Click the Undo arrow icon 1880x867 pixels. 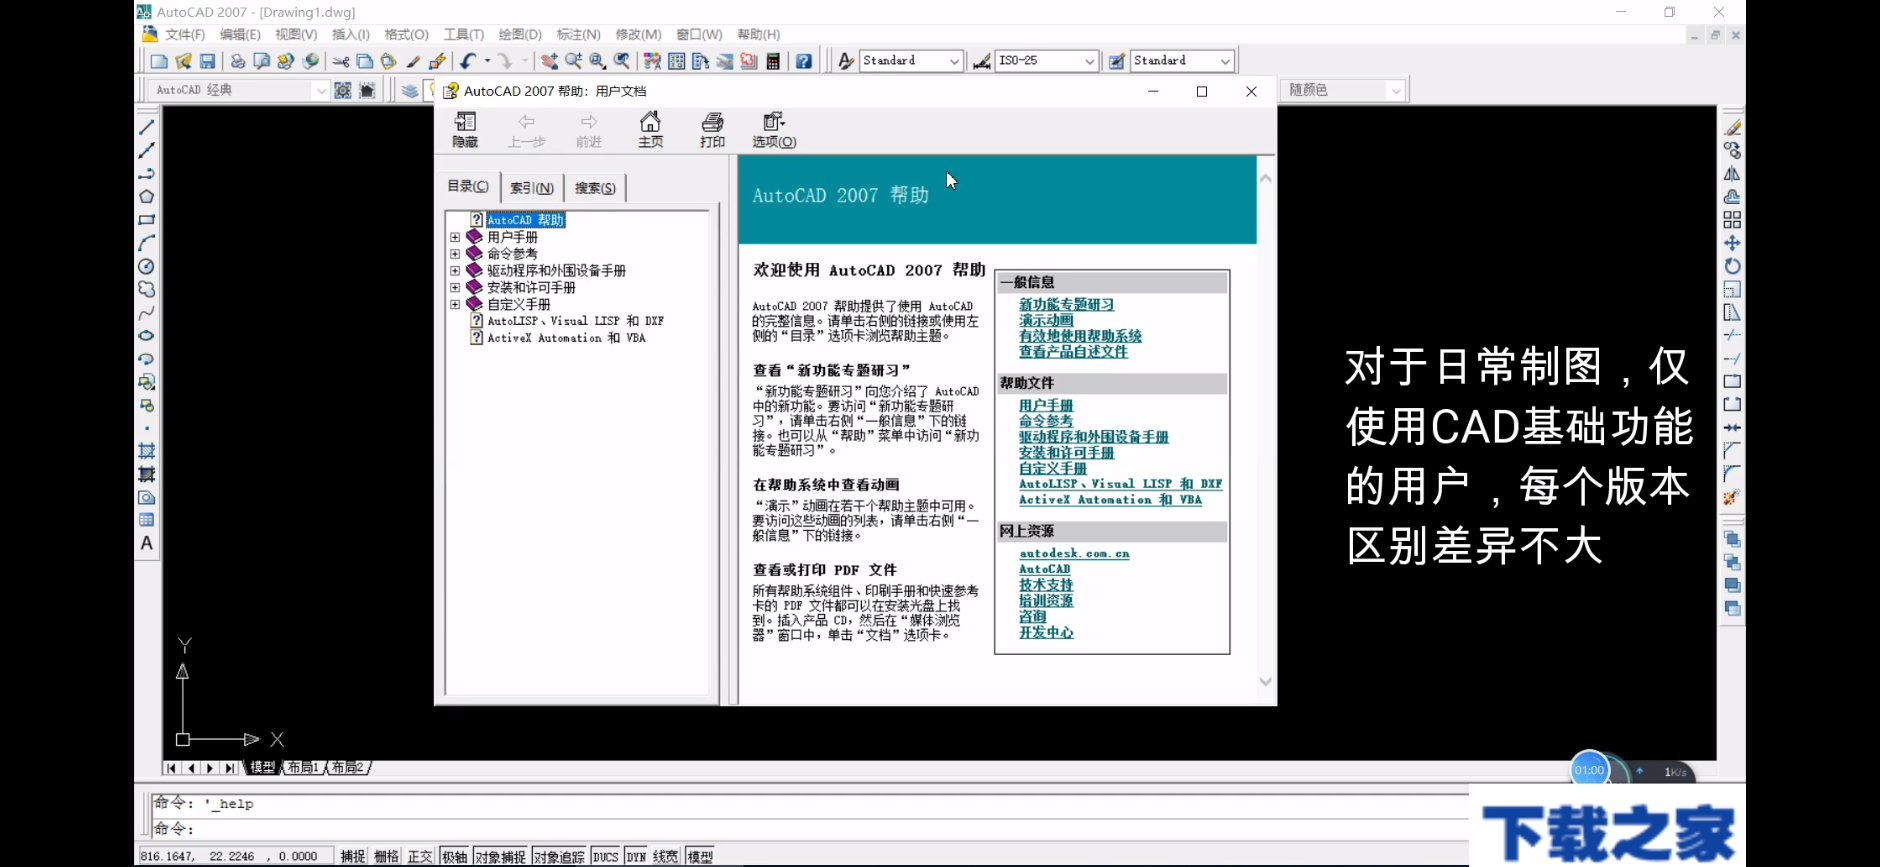(468, 61)
